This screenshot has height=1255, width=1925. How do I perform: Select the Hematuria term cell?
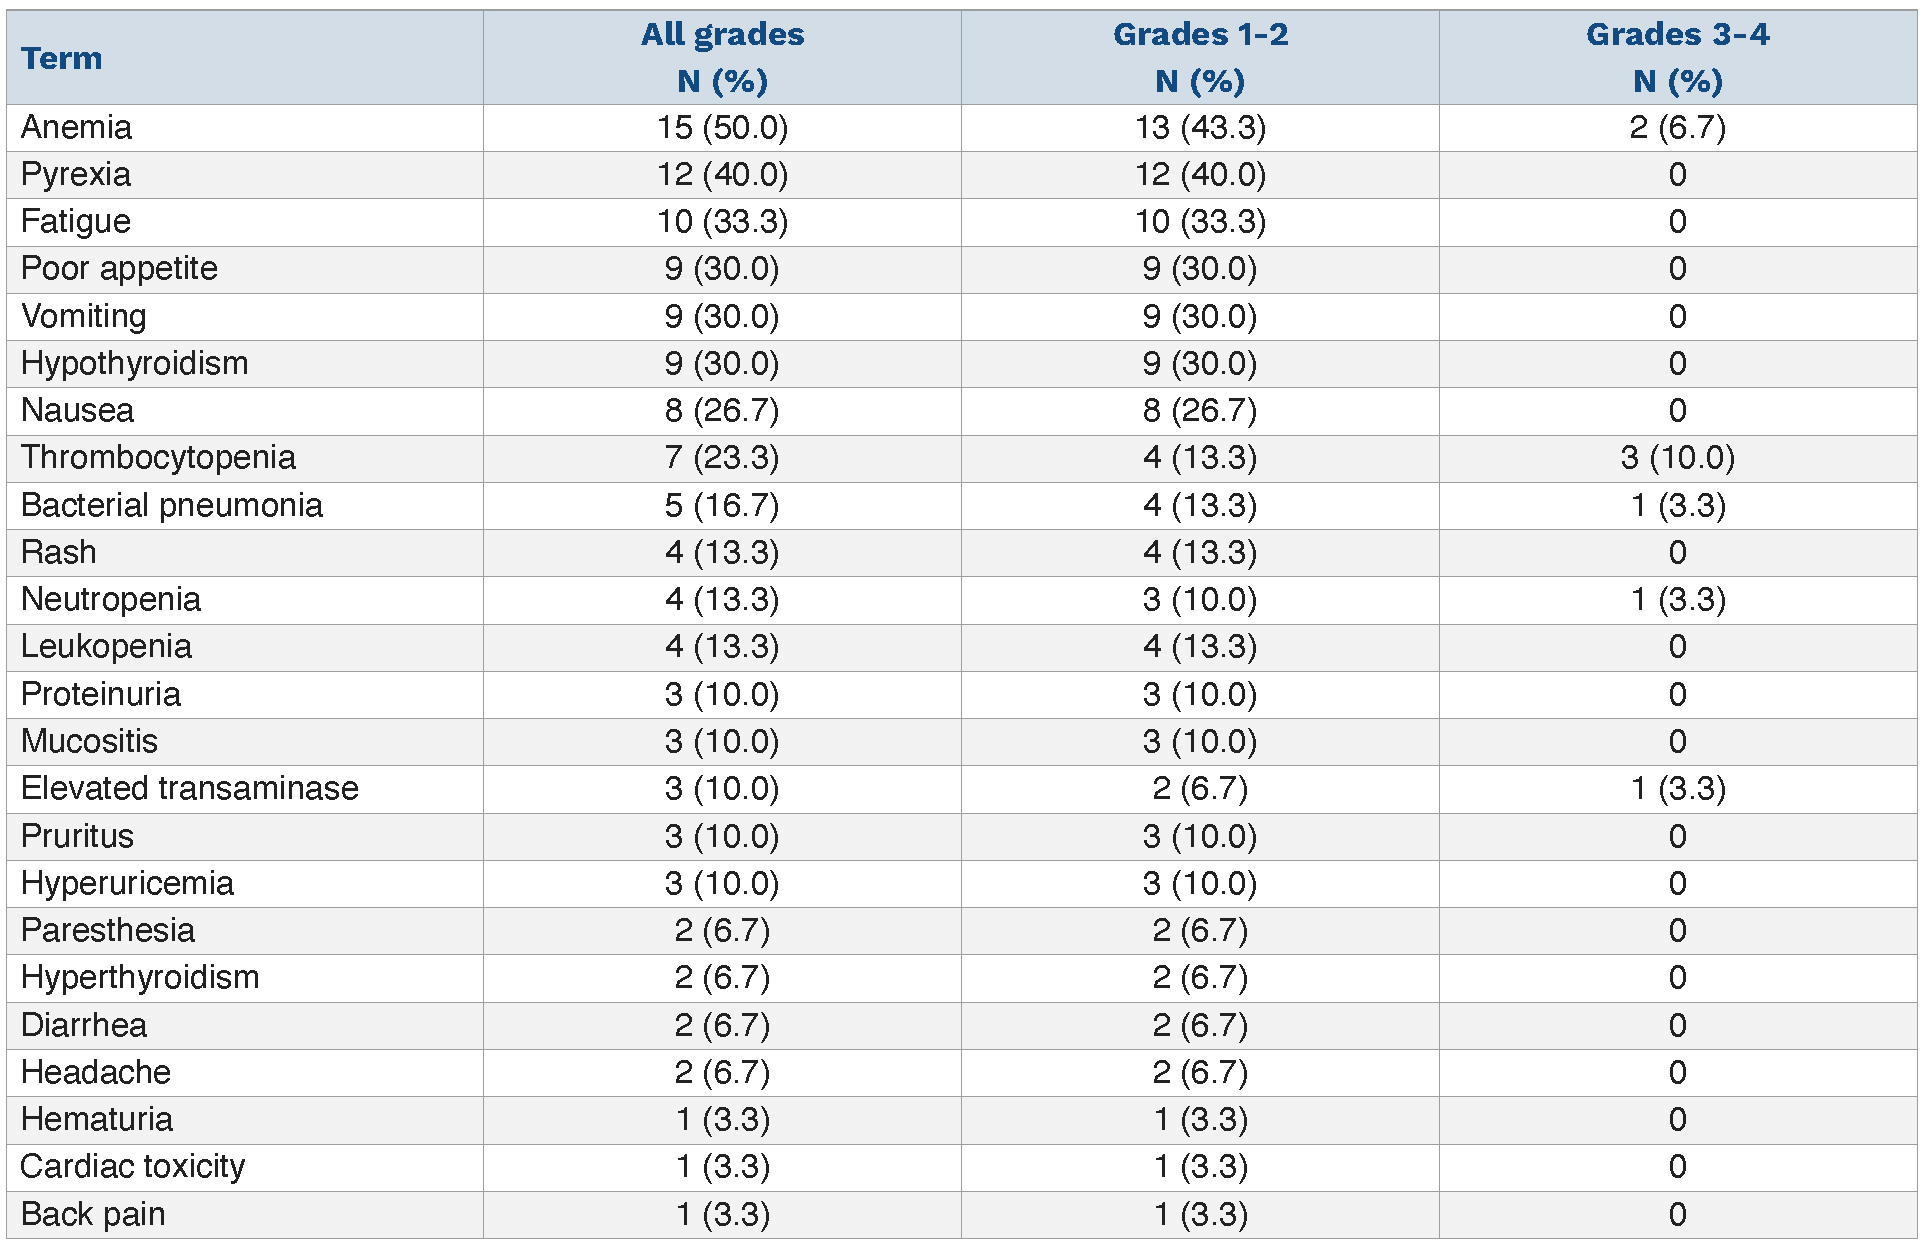97,1119
